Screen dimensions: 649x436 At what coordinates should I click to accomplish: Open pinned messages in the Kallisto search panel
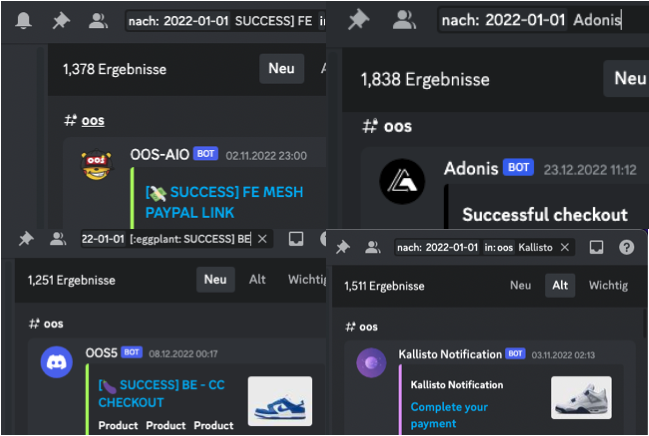point(343,247)
